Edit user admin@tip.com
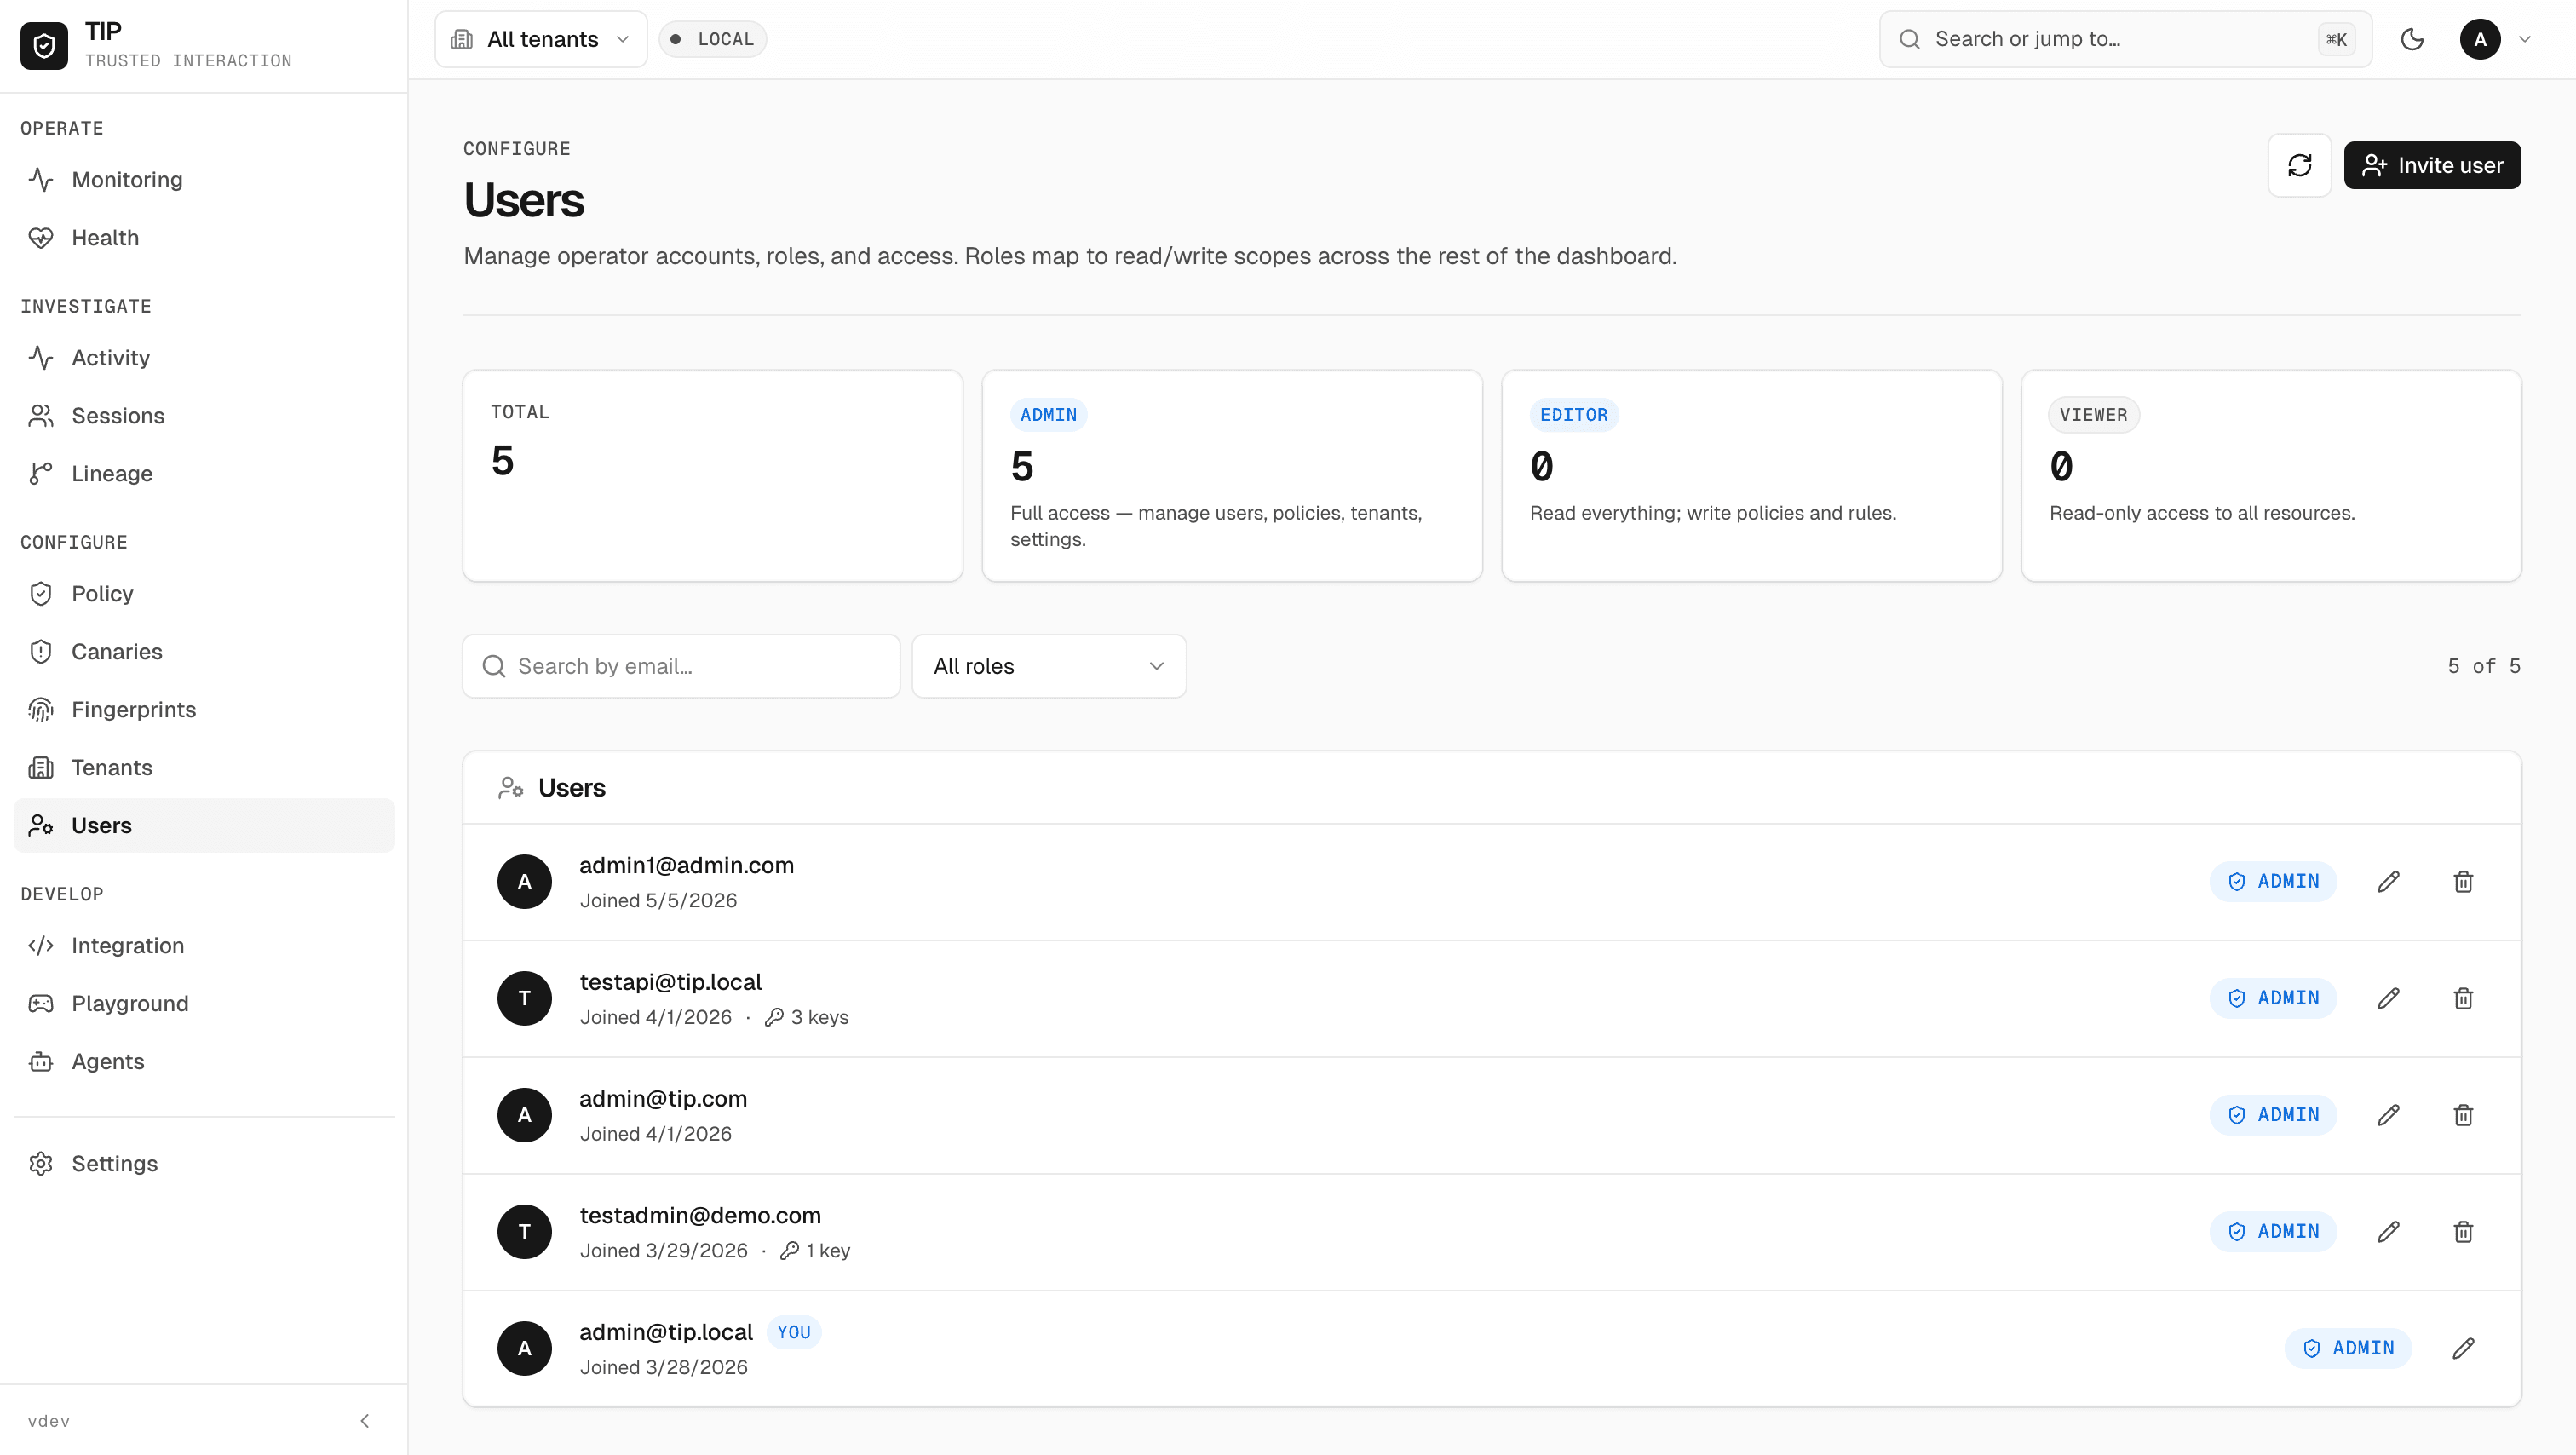 pyautogui.click(x=2388, y=1115)
